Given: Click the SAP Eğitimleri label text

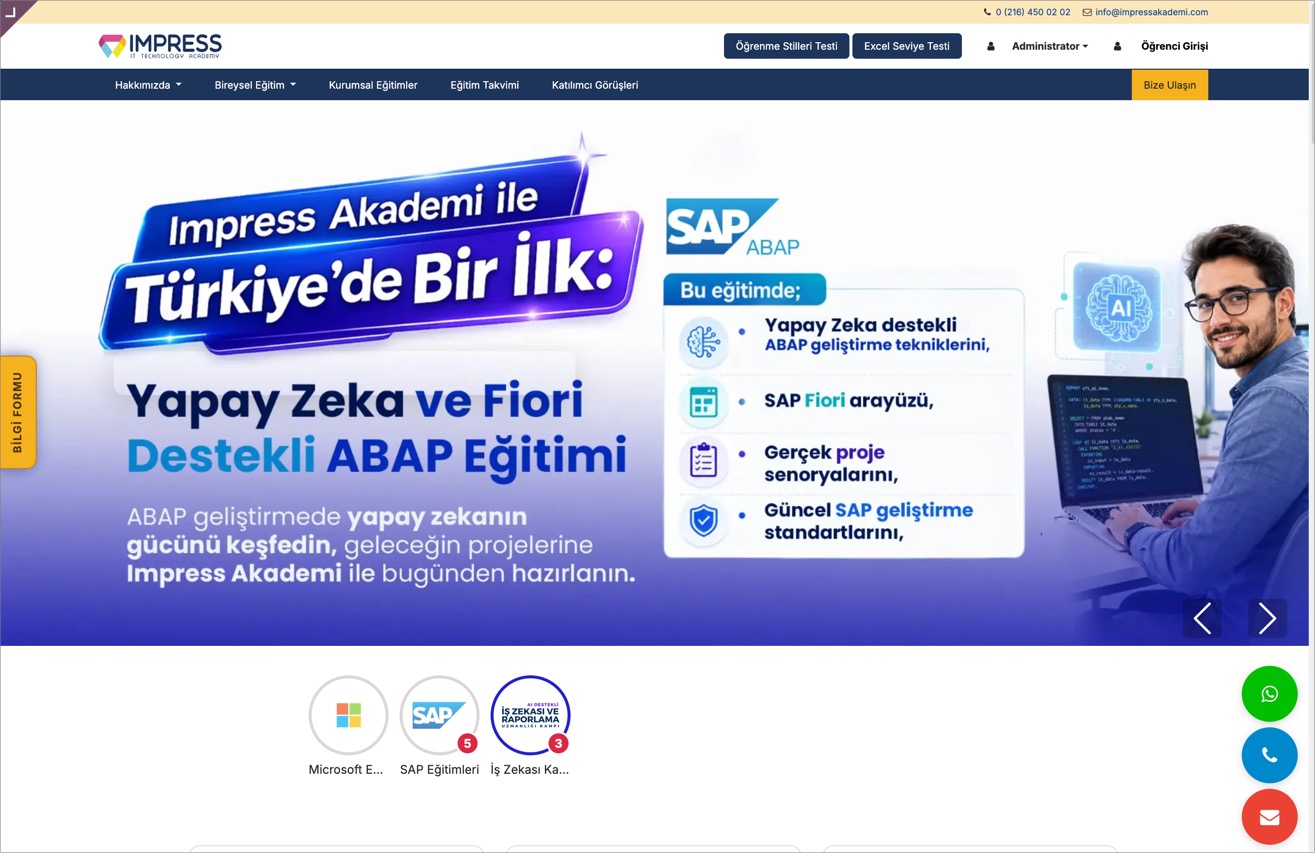Looking at the screenshot, I should pyautogui.click(x=439, y=770).
